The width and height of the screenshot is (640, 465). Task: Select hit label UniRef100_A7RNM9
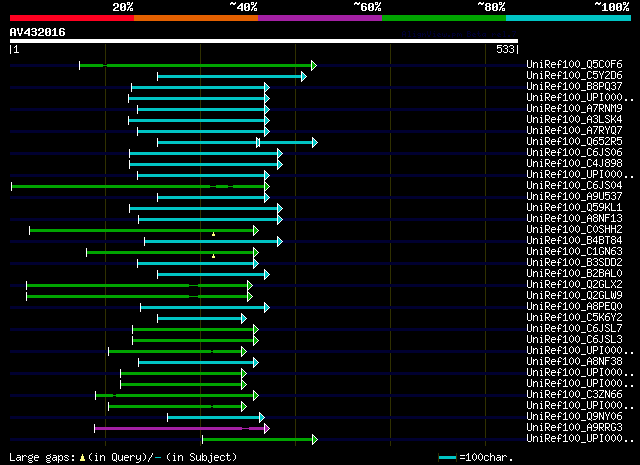[x=574, y=108]
